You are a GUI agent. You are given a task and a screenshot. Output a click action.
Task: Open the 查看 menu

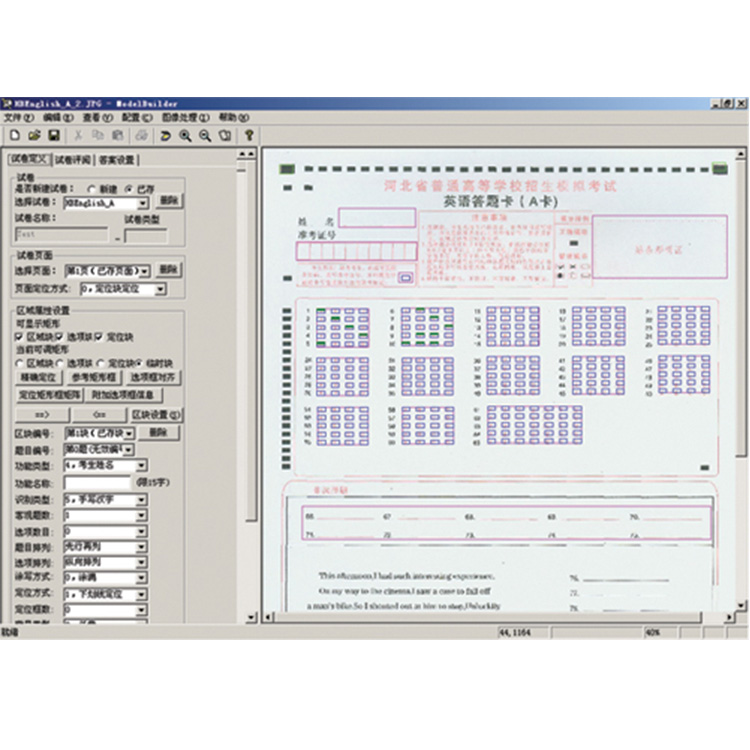tap(98, 117)
